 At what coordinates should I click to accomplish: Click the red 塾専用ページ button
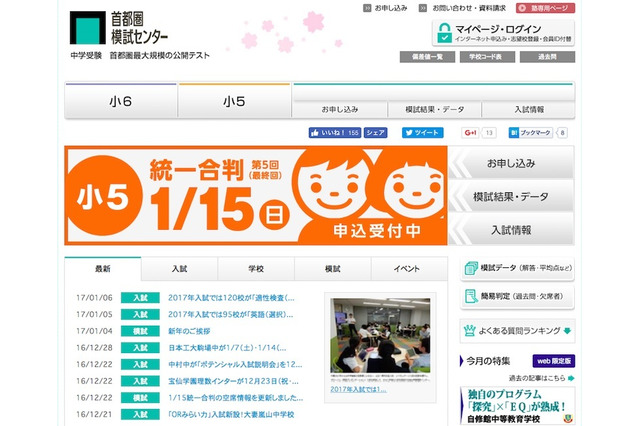[x=545, y=8]
